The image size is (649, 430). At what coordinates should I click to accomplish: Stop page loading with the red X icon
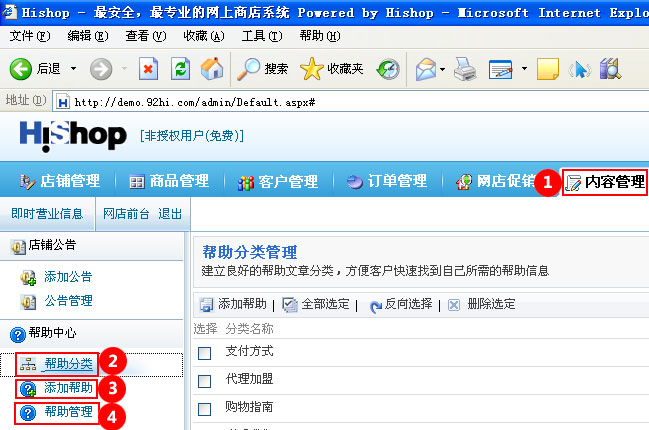(x=148, y=69)
